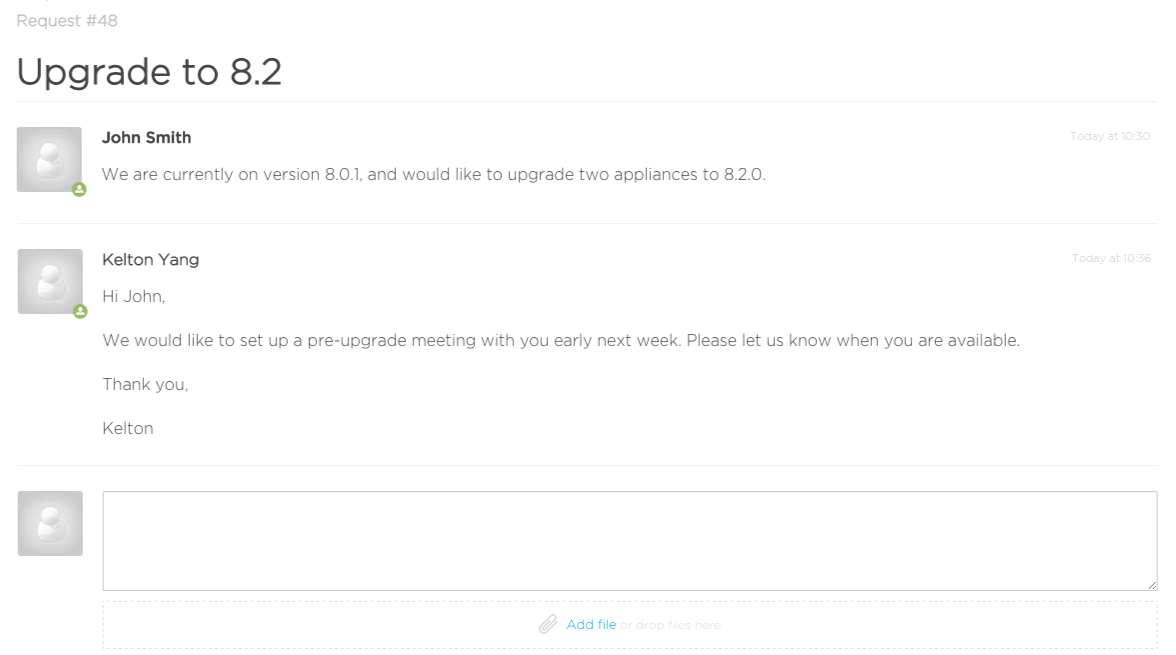The height and width of the screenshot is (655, 1176).
Task: Click the resize handle of the reply box
Action: click(1152, 585)
